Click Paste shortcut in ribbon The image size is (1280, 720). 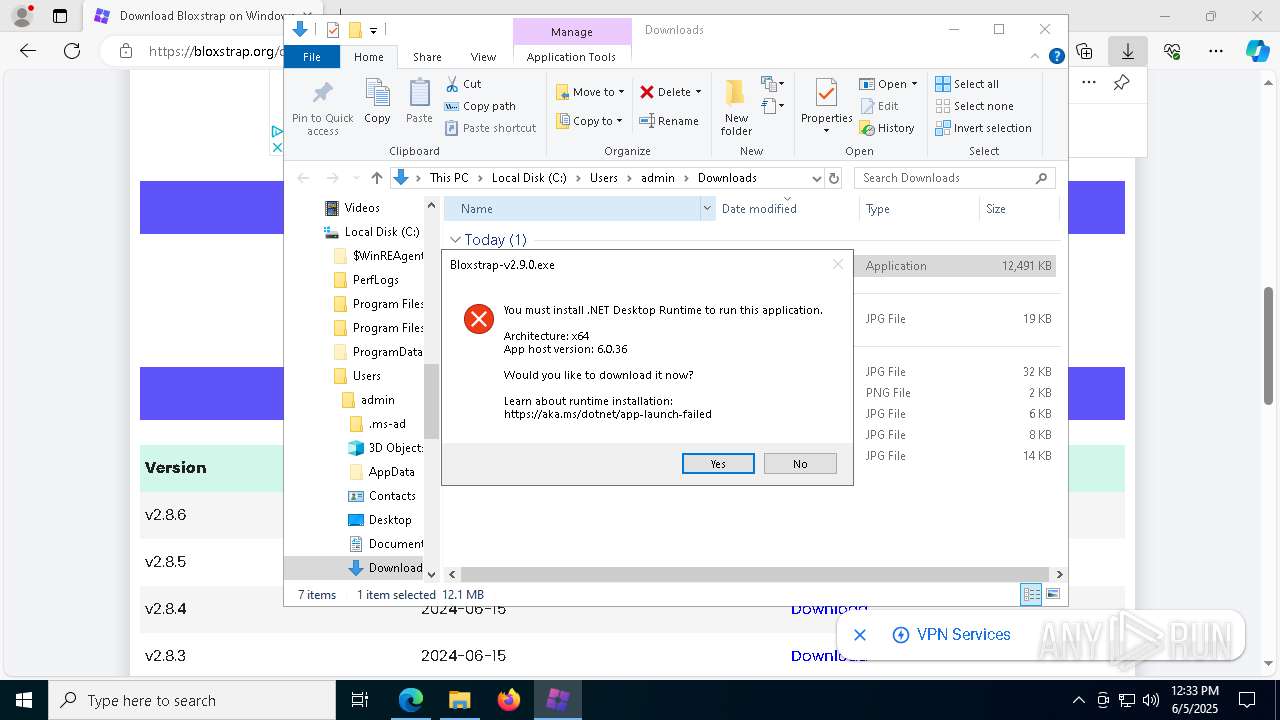[x=491, y=128]
